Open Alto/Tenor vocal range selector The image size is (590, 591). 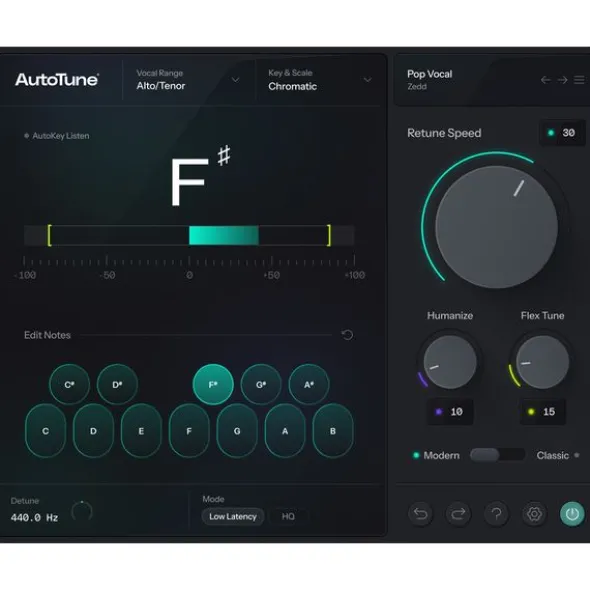[x=161, y=86]
